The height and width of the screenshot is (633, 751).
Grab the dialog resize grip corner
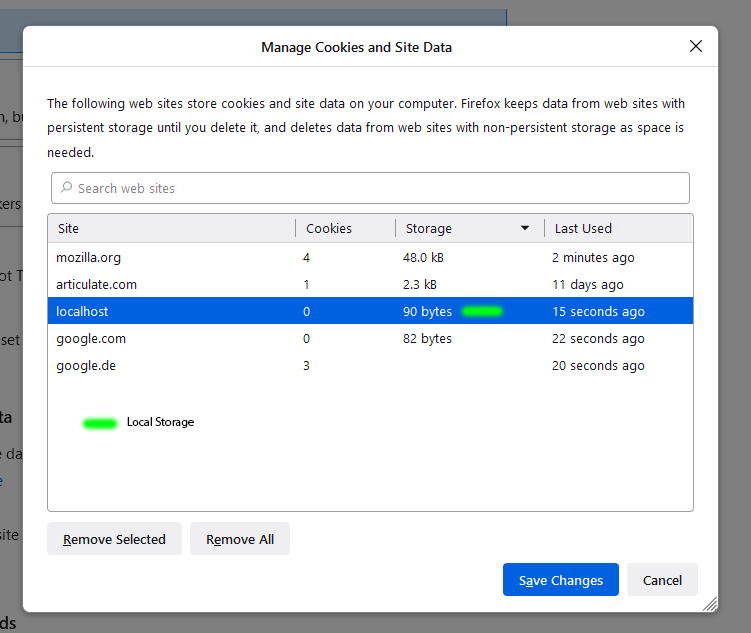click(x=710, y=604)
